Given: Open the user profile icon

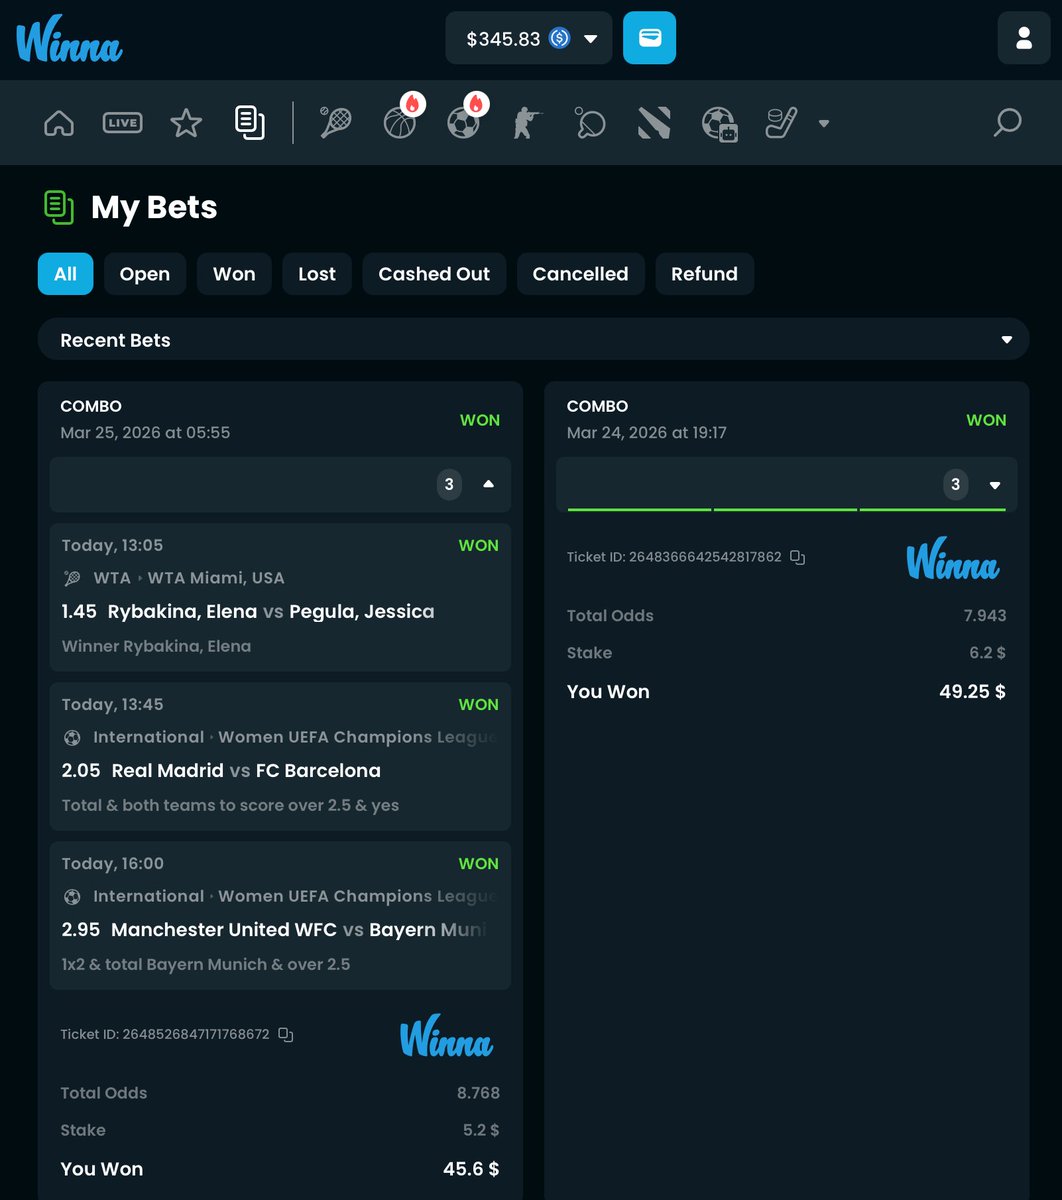Looking at the screenshot, I should tap(1023, 38).
